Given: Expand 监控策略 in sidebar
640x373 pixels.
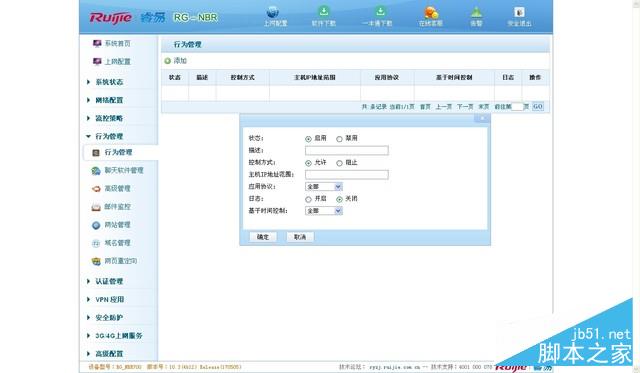Looking at the screenshot, I should coord(109,118).
